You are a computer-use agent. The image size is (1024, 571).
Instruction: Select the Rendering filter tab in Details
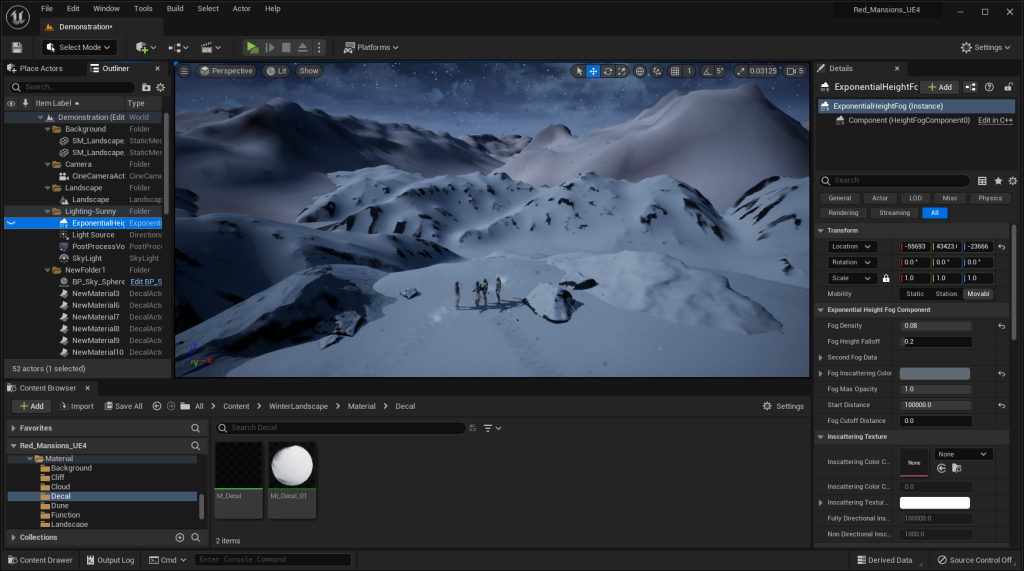pos(843,213)
